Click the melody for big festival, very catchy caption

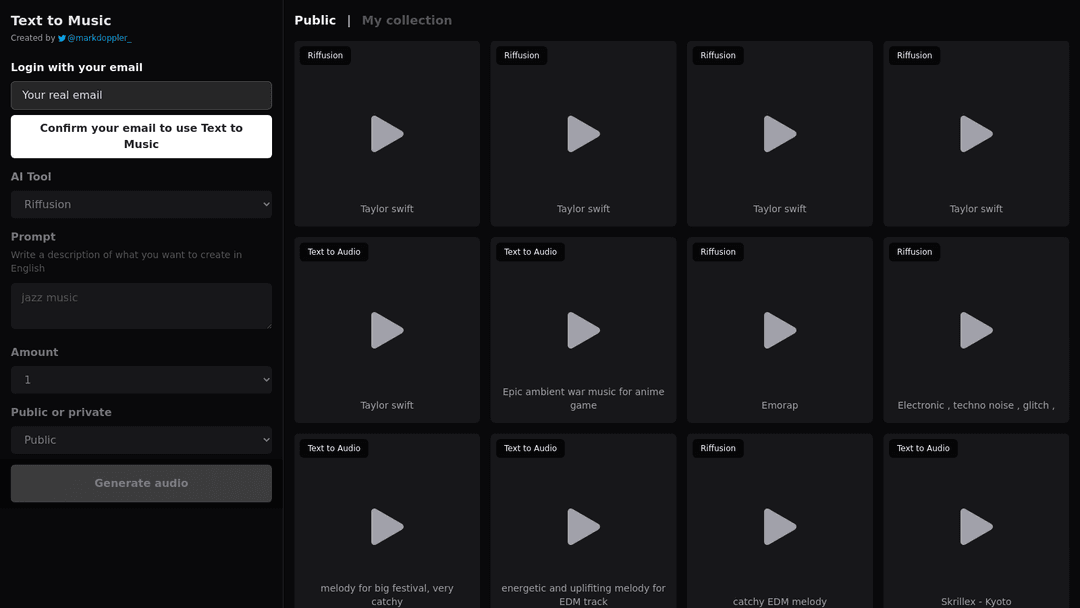[x=387, y=595]
